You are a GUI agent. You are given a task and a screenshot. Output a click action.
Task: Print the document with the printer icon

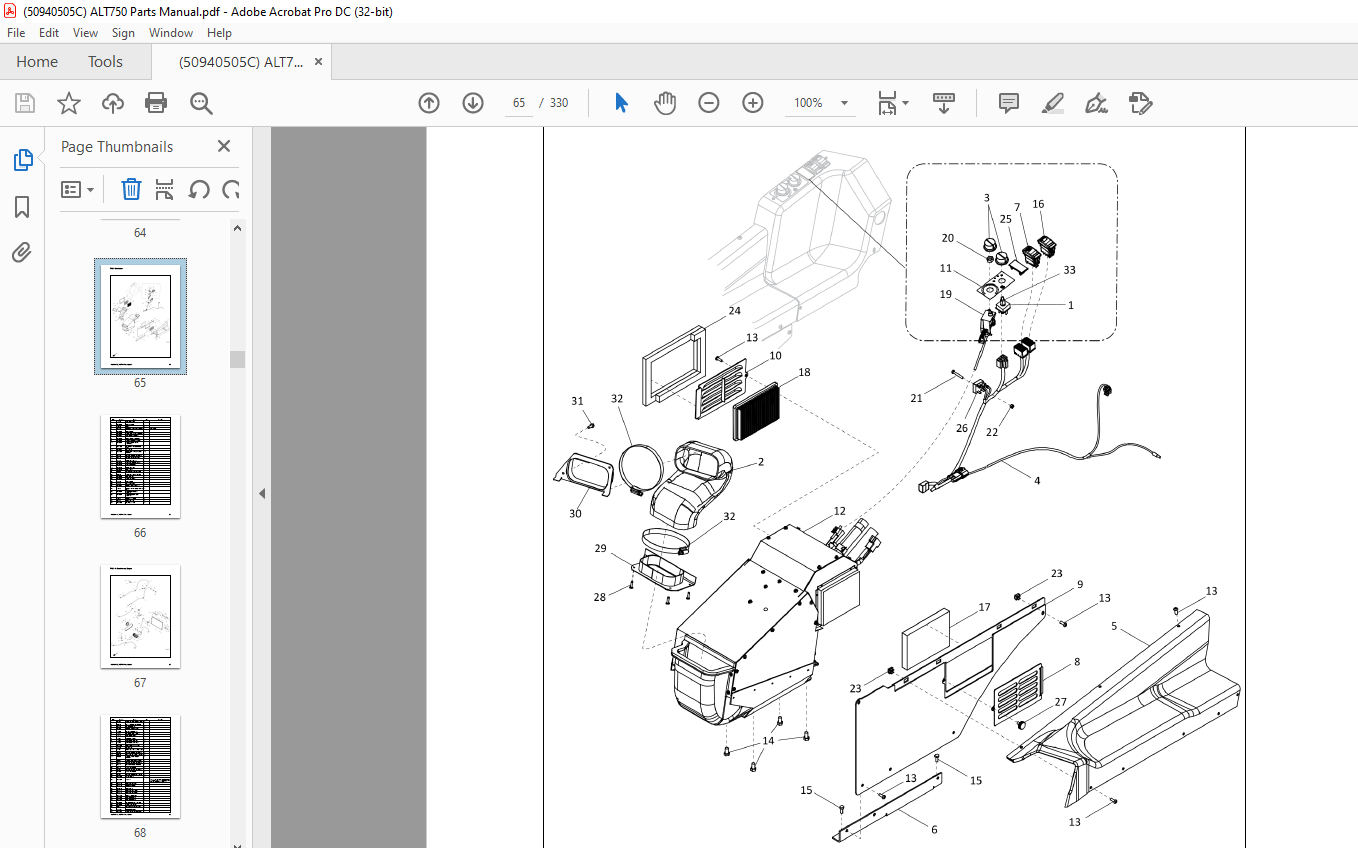(x=156, y=103)
